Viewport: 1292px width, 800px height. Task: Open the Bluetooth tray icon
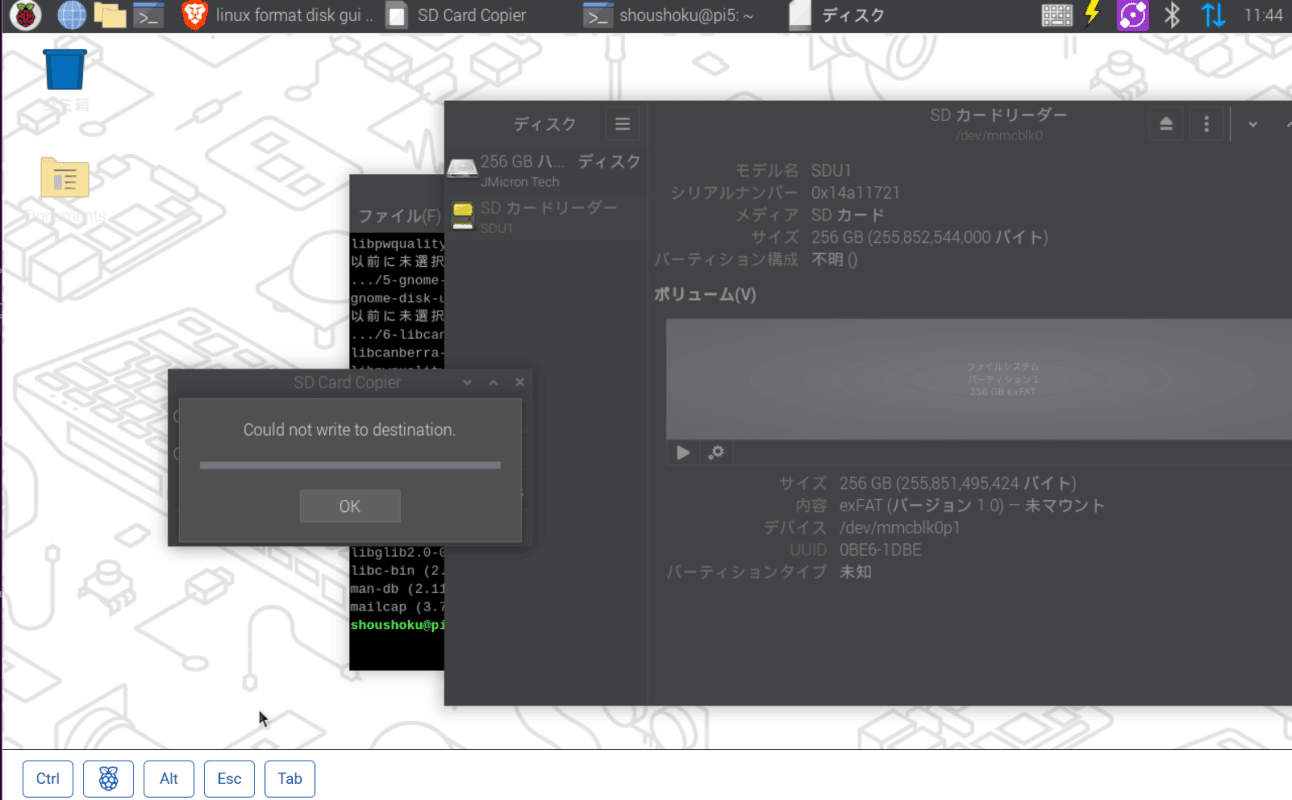(x=1173, y=16)
